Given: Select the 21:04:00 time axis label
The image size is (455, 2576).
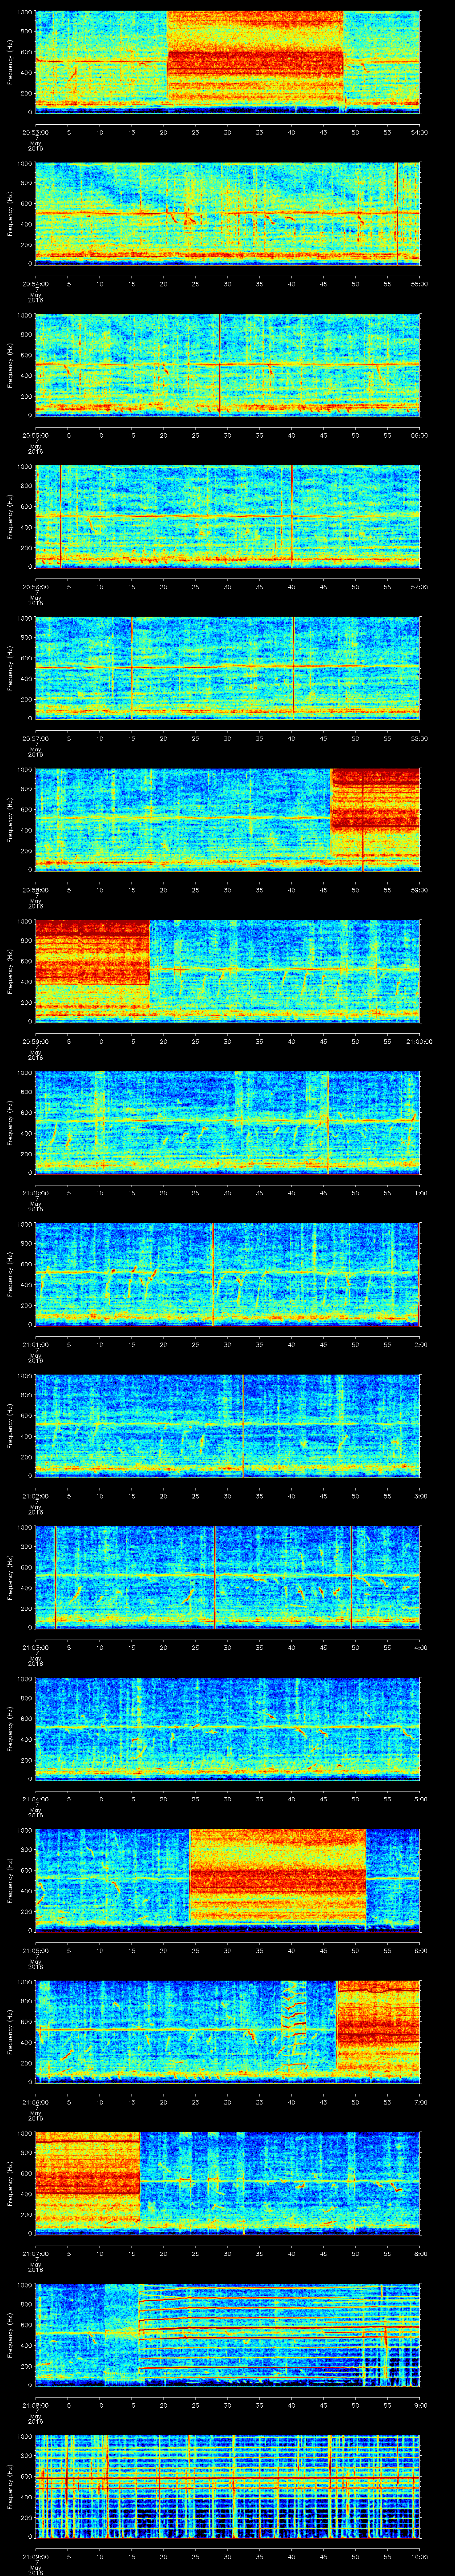Looking at the screenshot, I should click(x=35, y=1799).
